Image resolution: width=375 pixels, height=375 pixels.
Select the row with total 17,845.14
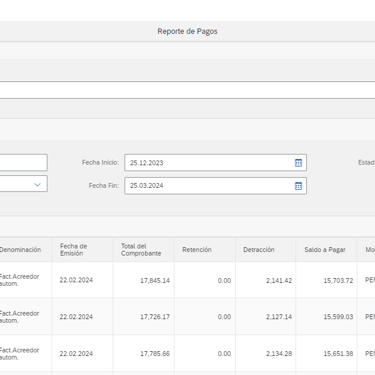[x=187, y=280]
